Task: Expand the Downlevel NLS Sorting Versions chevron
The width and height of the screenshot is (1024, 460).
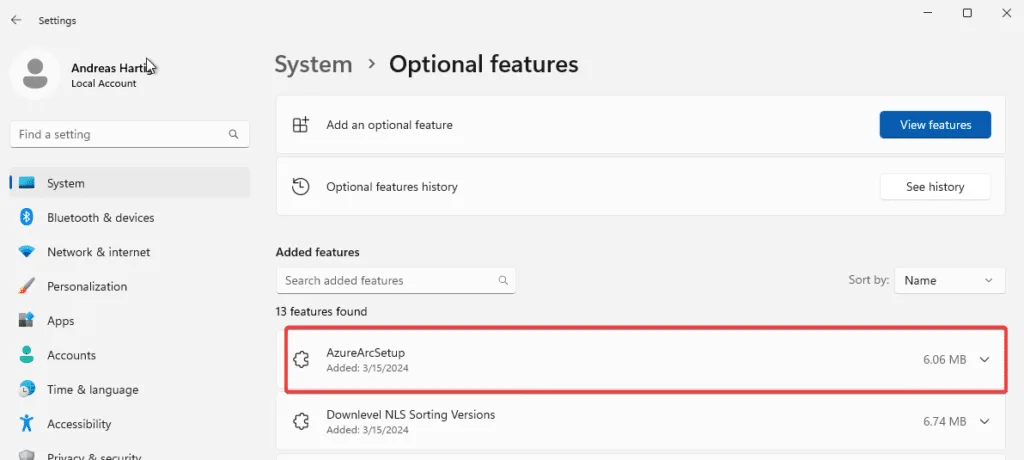Action: 985,421
